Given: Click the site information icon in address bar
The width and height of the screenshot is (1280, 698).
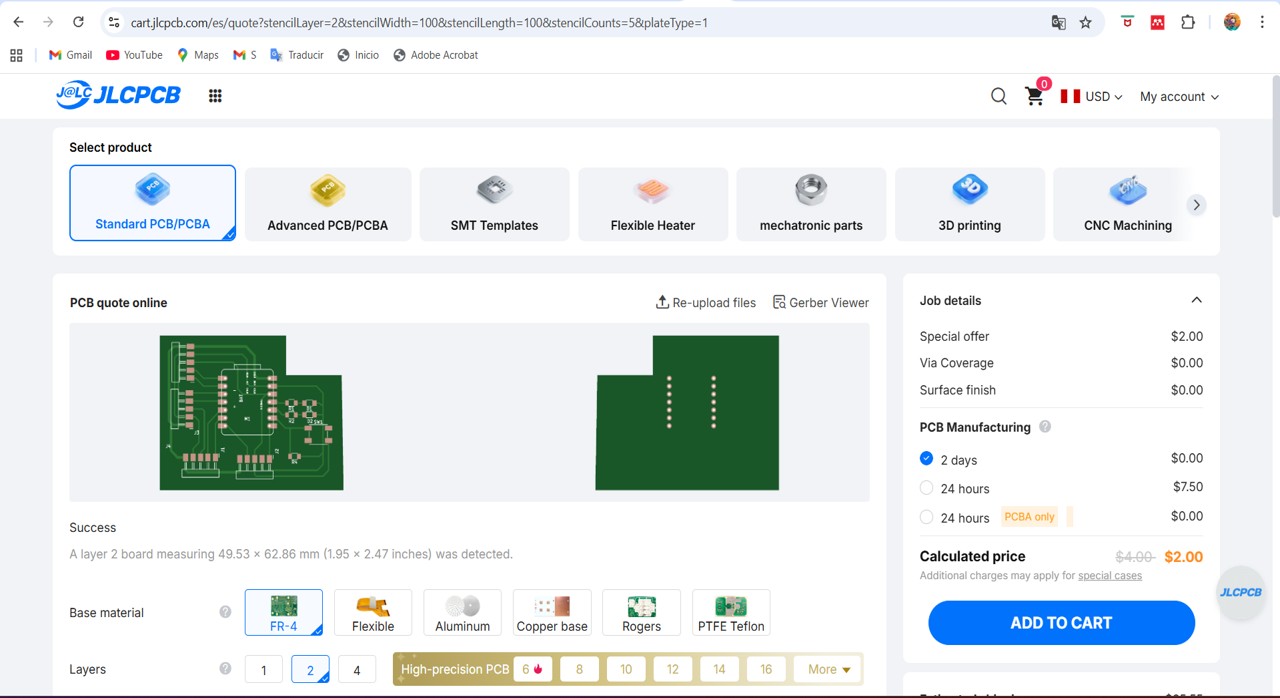Looking at the screenshot, I should click(x=113, y=22).
